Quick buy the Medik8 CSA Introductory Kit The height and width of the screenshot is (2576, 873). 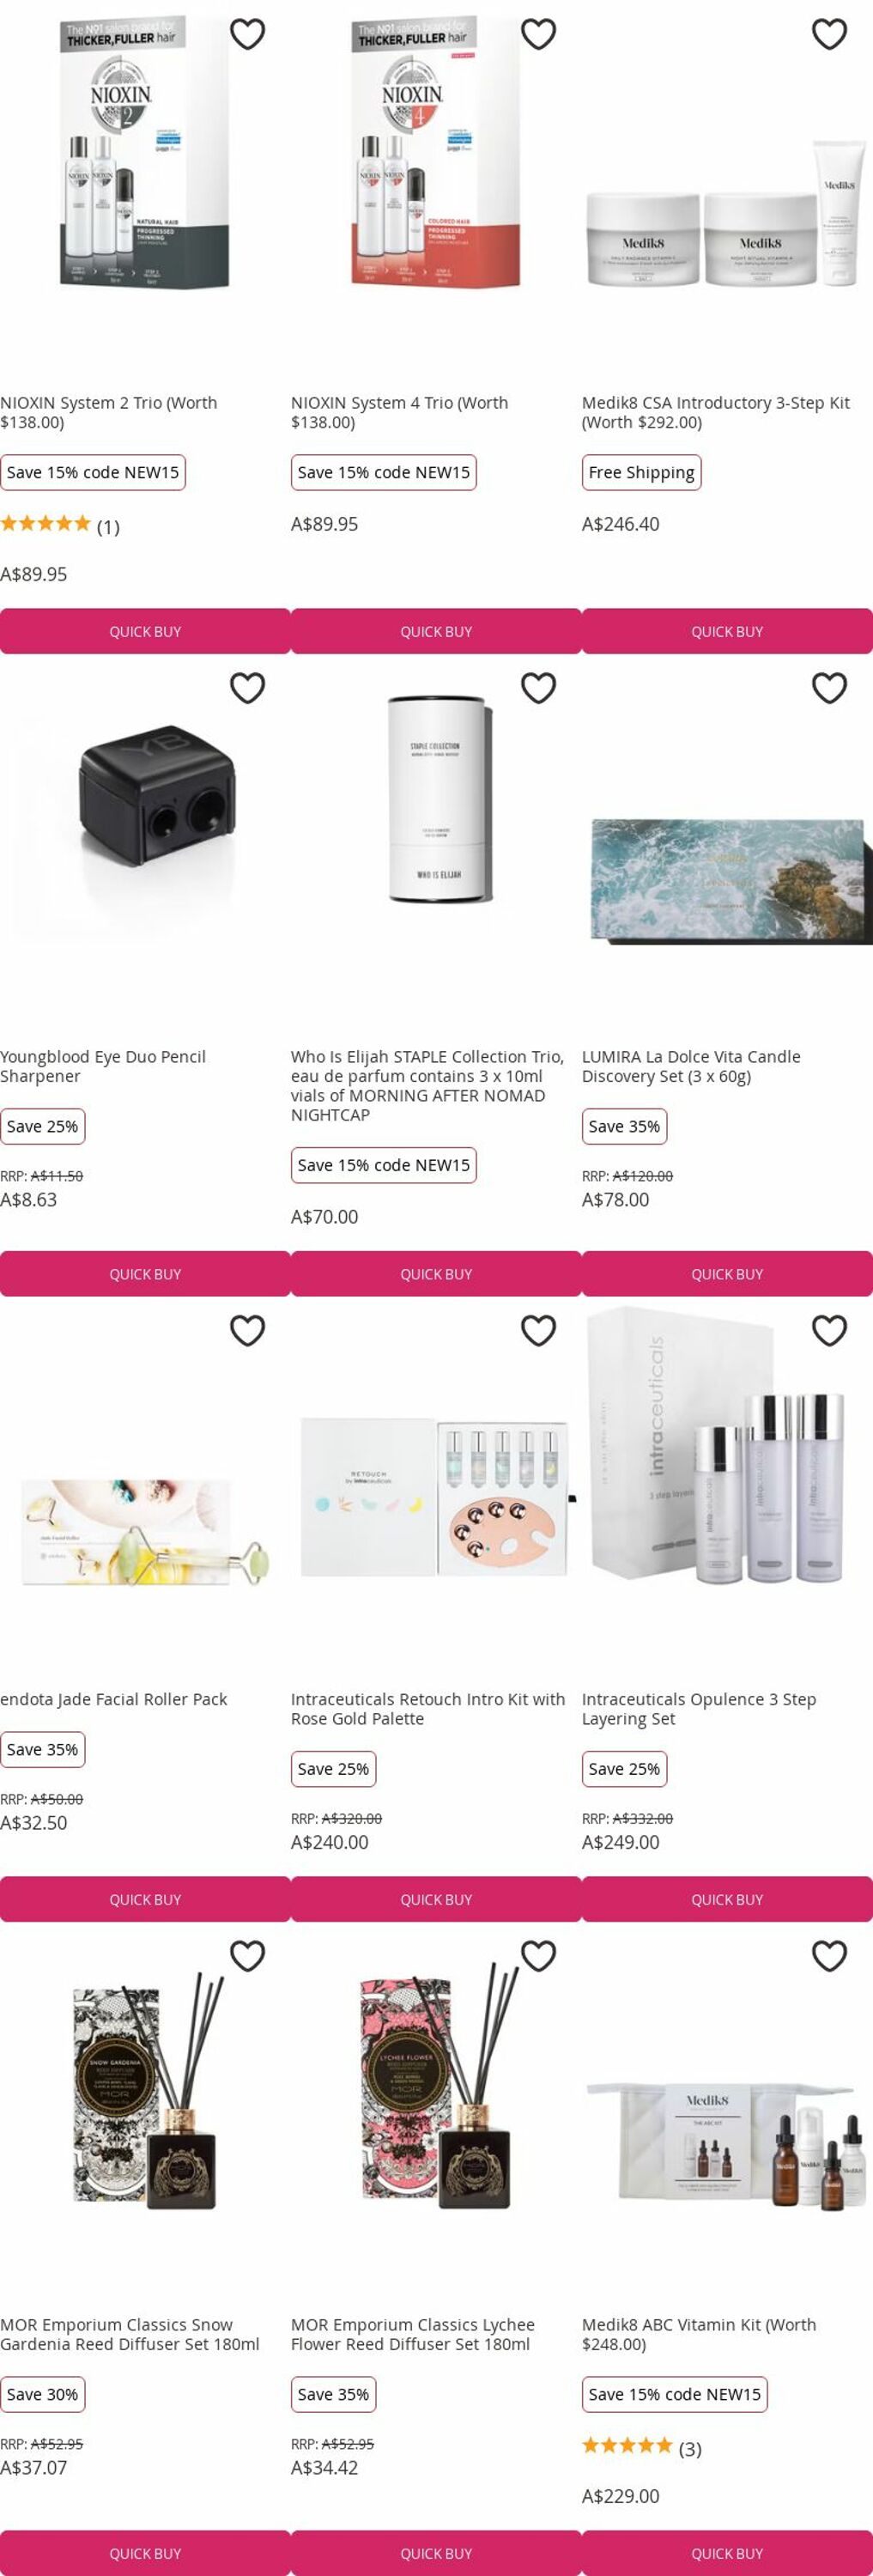pyautogui.click(x=727, y=631)
